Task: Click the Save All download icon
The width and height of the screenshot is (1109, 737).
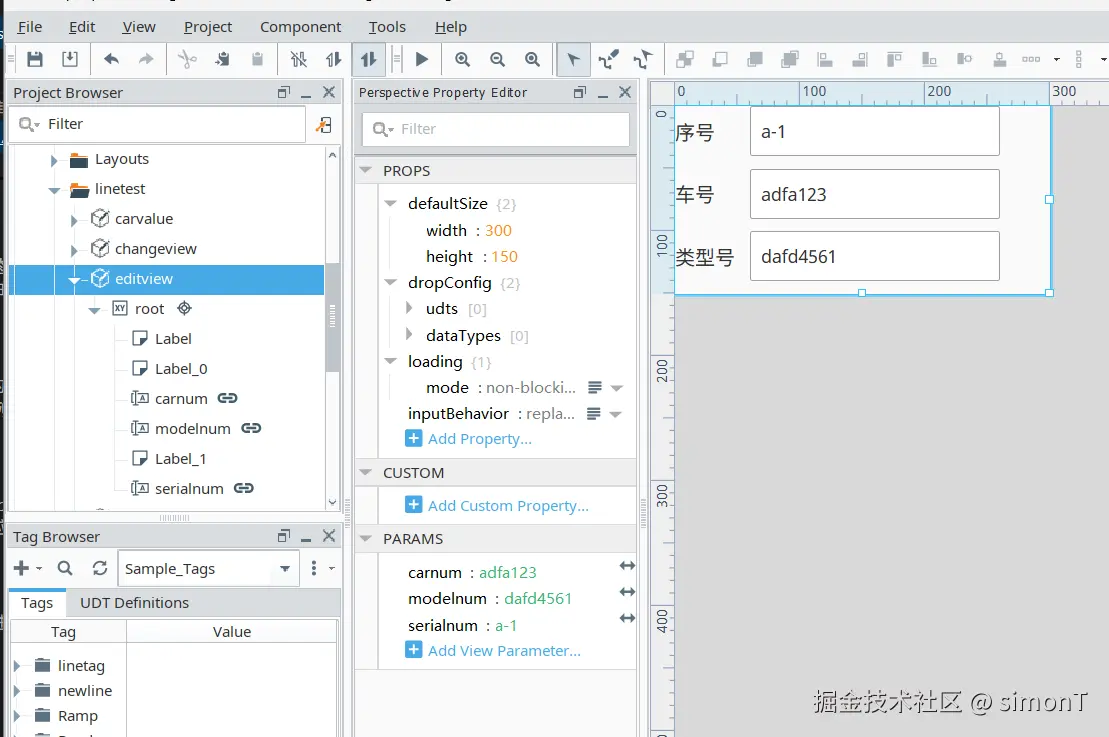Action: [69, 59]
